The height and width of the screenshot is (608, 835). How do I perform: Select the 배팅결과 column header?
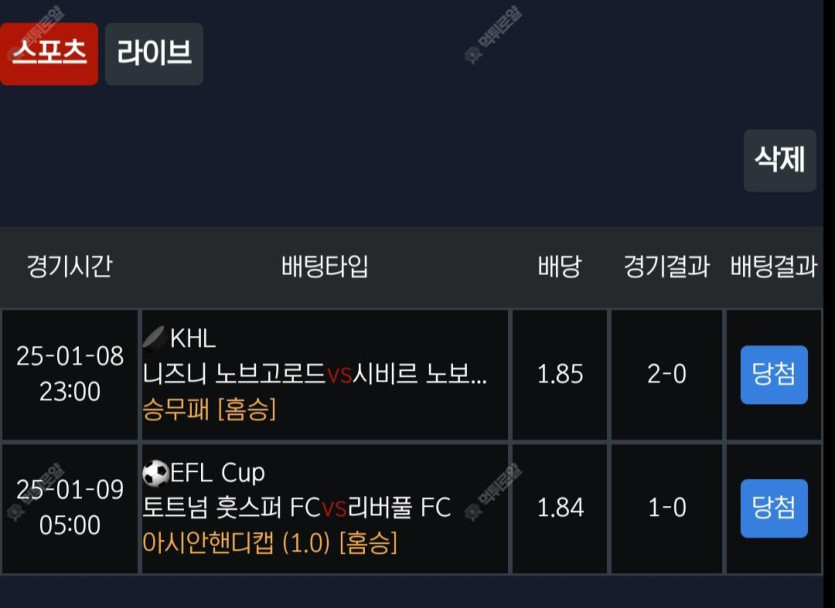774,266
